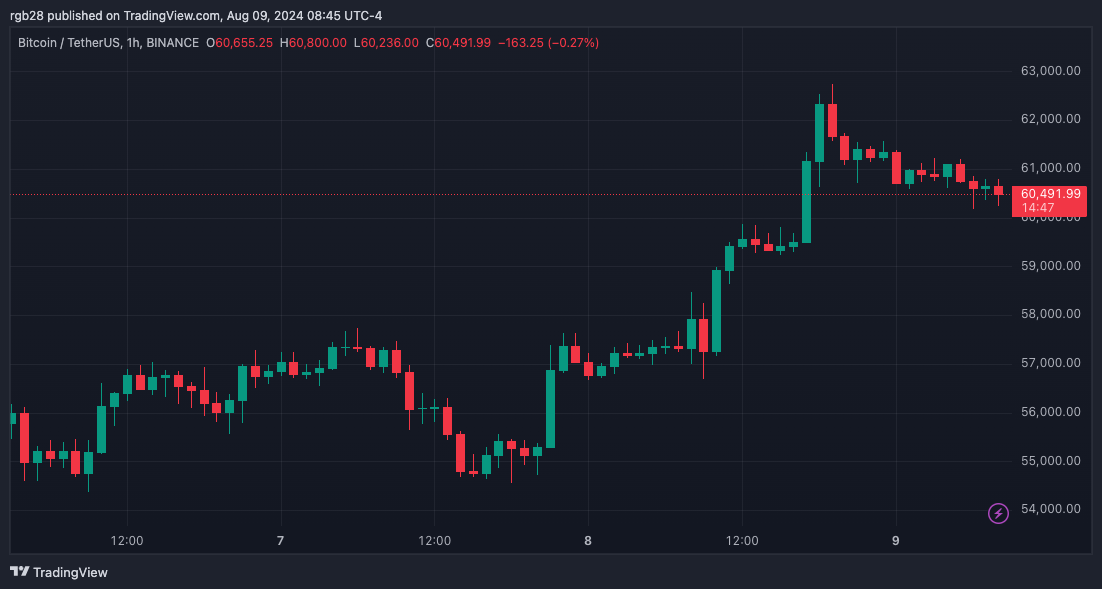Click the TradingView logo icon
This screenshot has width=1102, height=589.
click(19, 572)
